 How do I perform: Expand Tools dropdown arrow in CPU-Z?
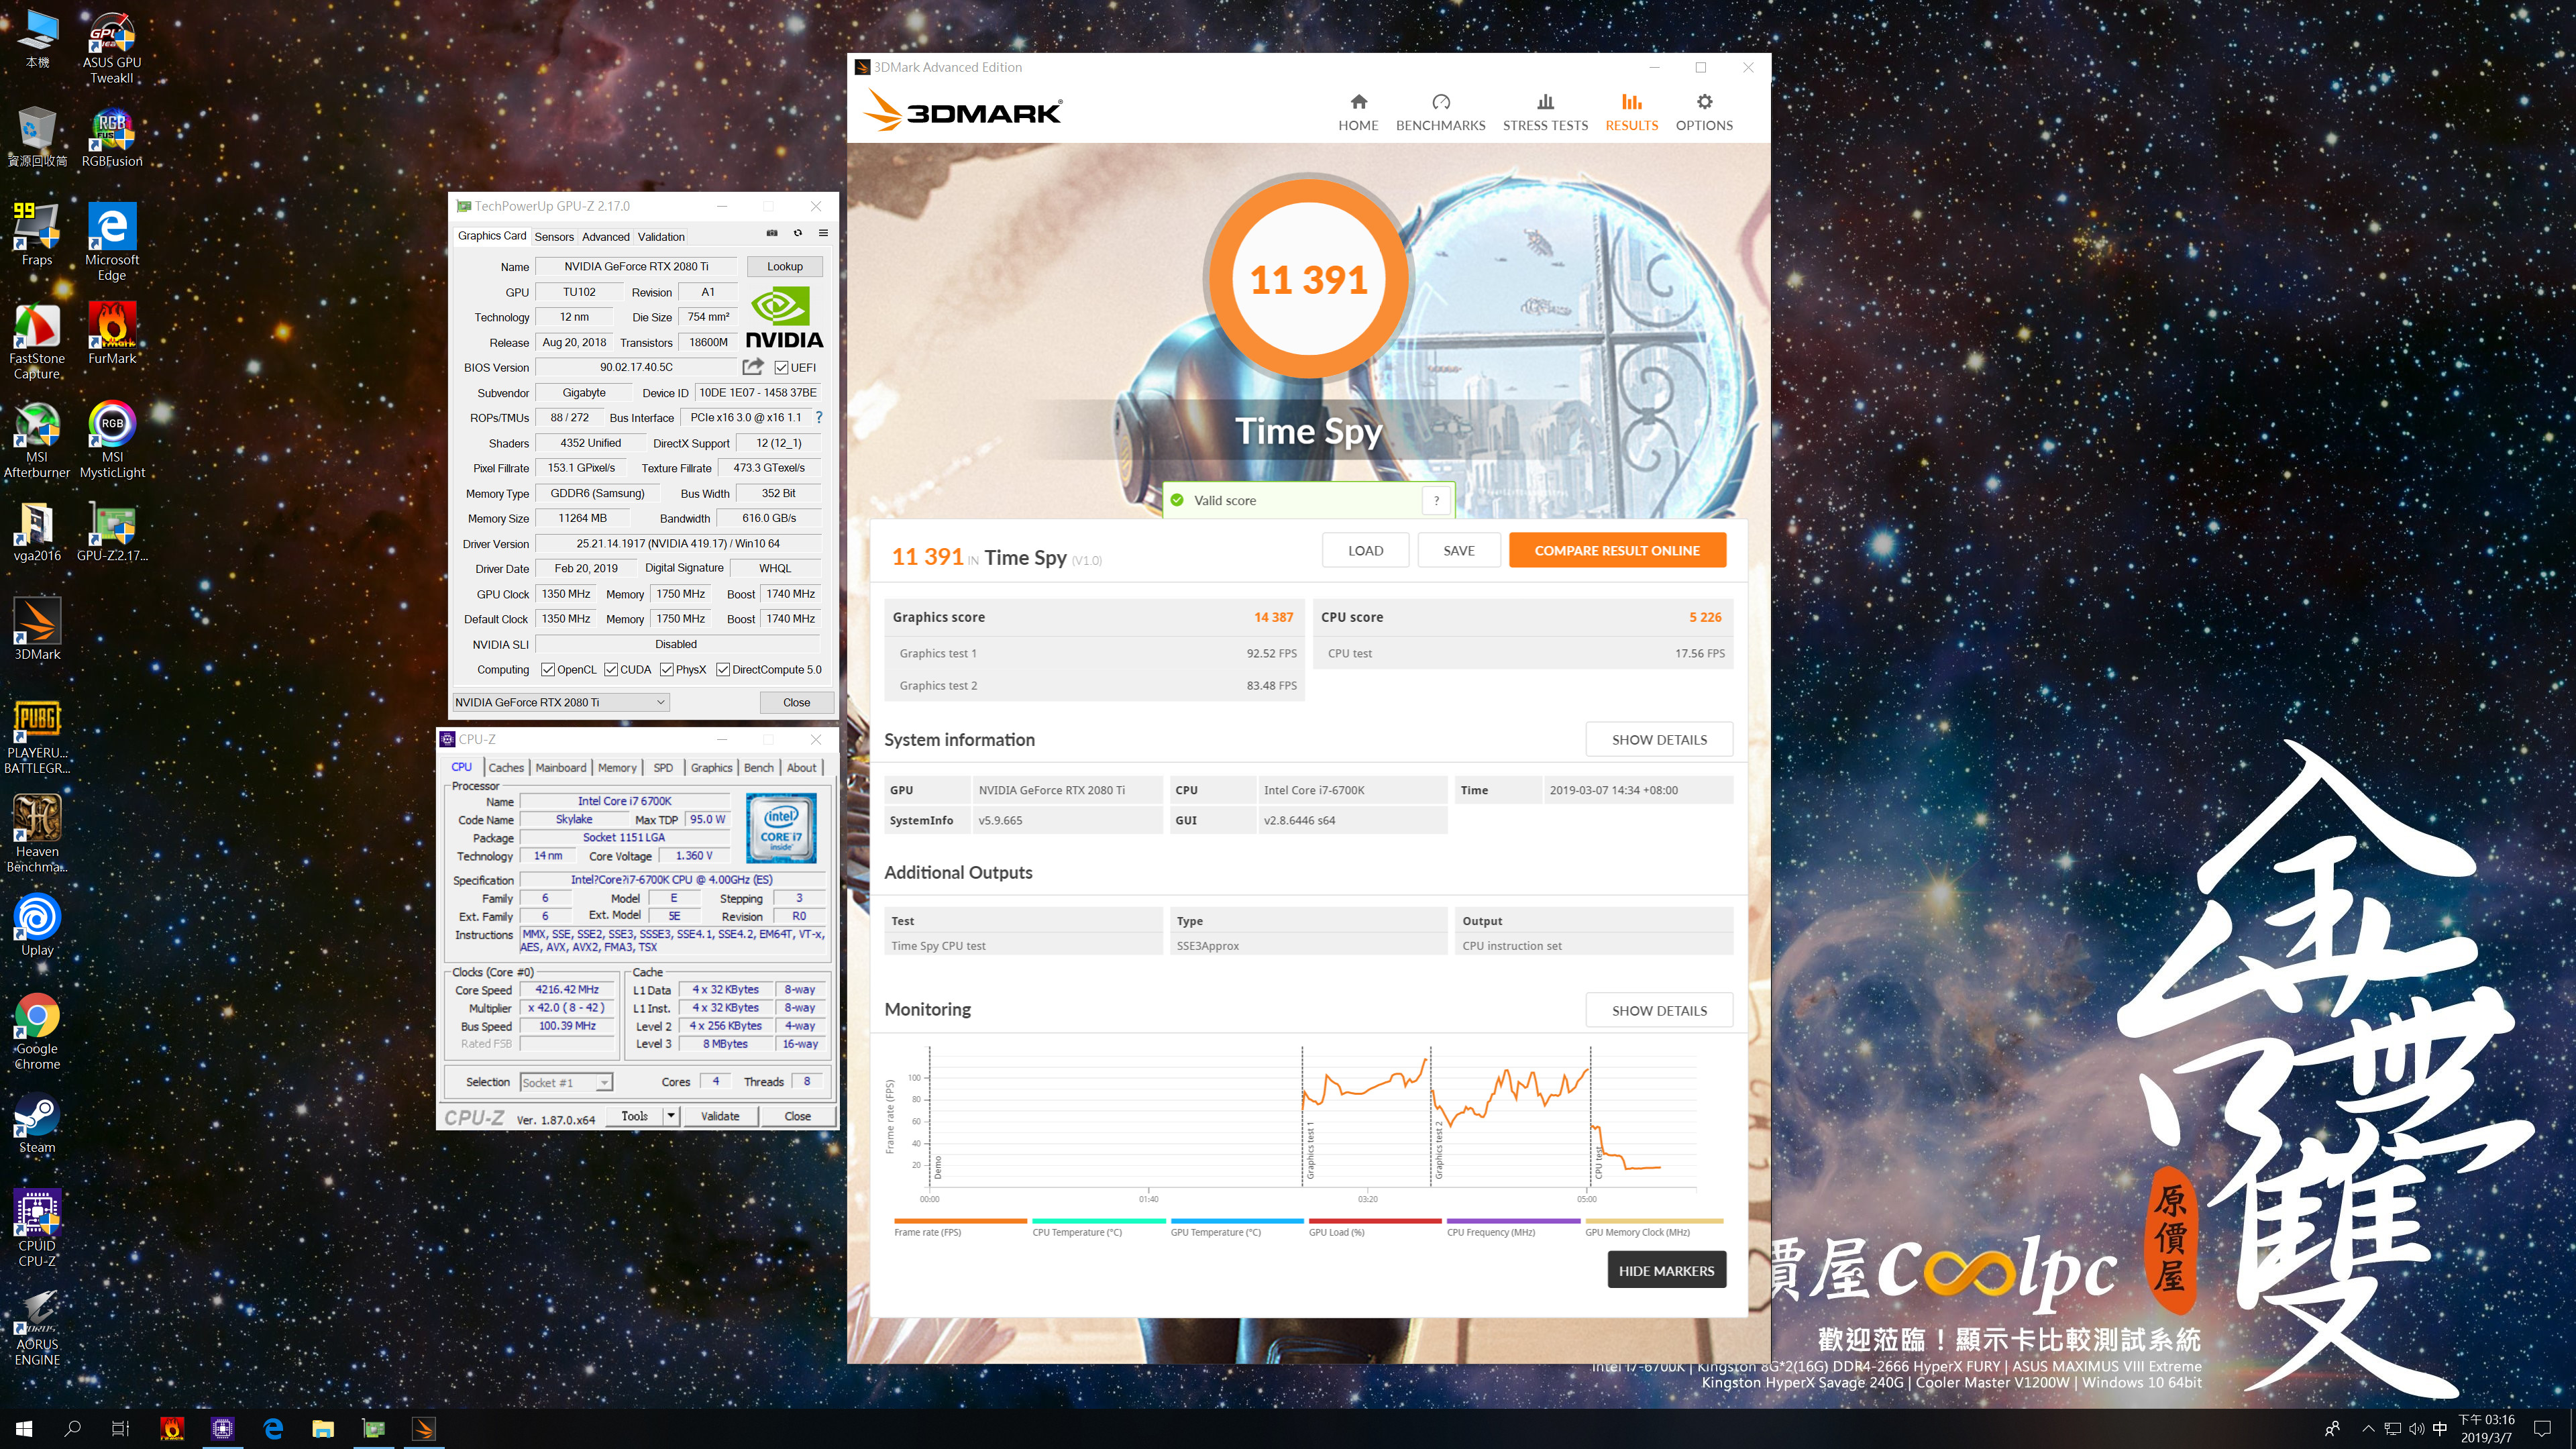671,1115
